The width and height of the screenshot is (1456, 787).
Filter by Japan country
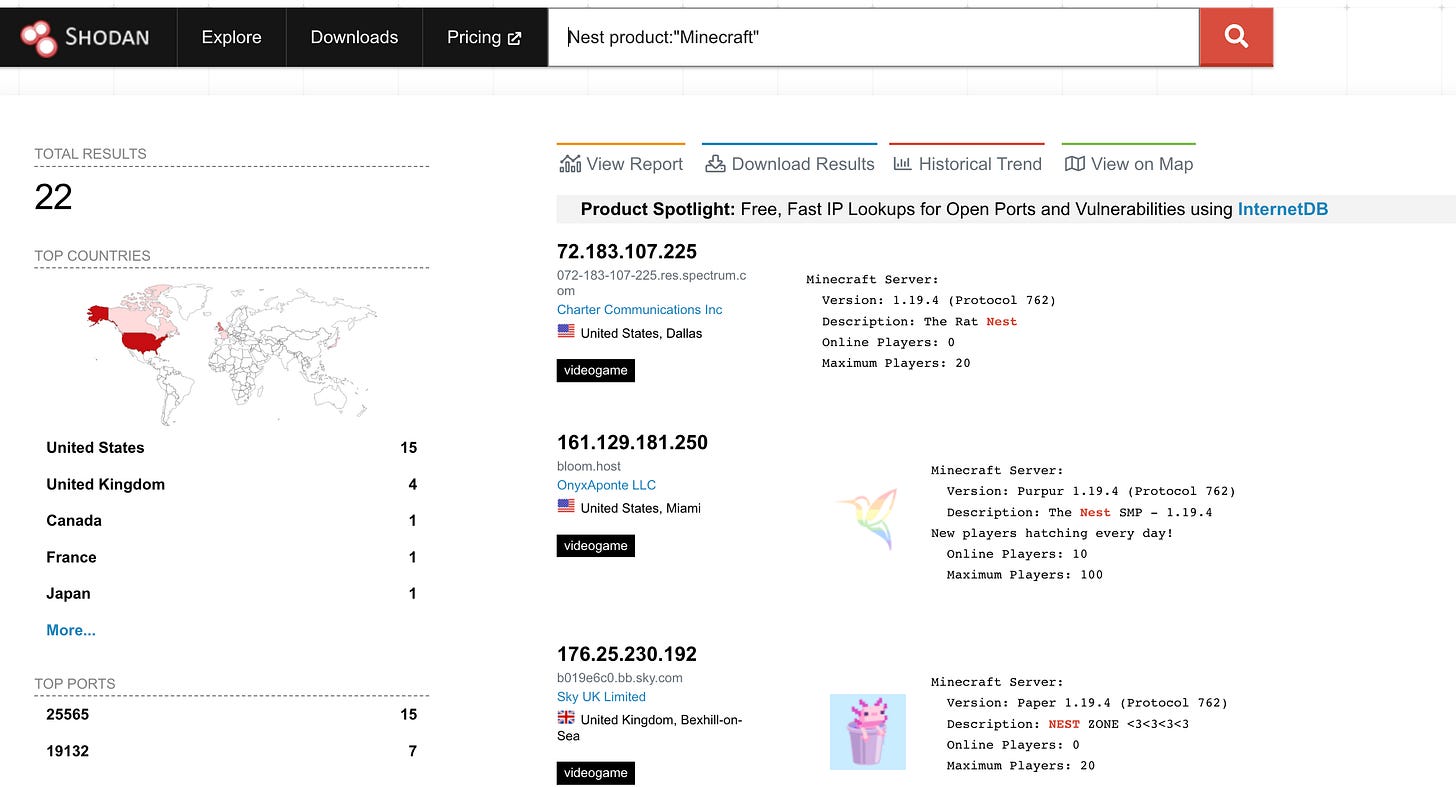(231, 593)
